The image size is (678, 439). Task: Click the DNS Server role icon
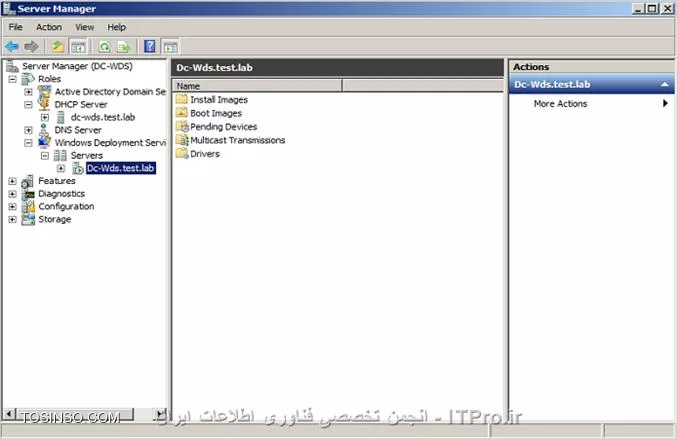(44, 130)
